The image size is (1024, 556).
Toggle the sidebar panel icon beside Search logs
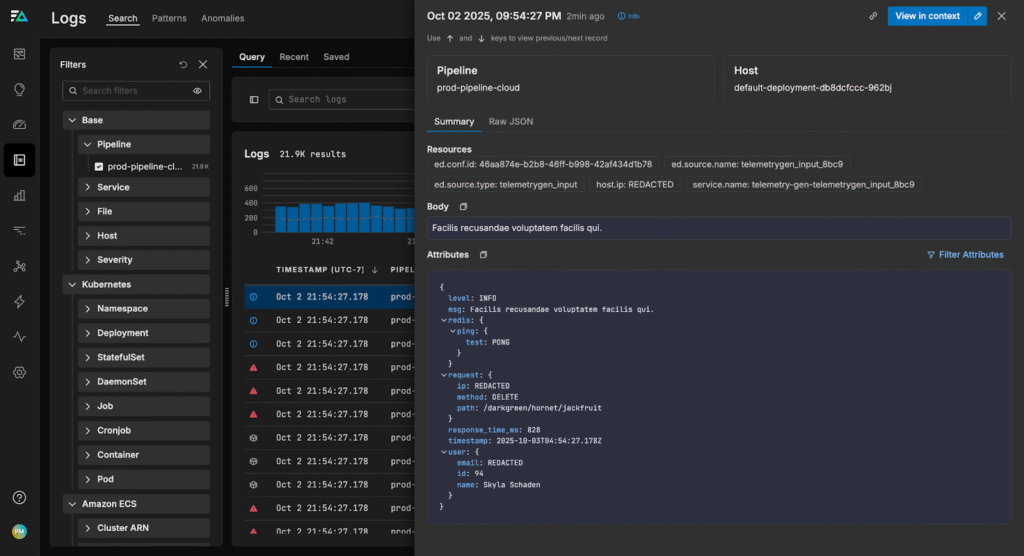[254, 100]
